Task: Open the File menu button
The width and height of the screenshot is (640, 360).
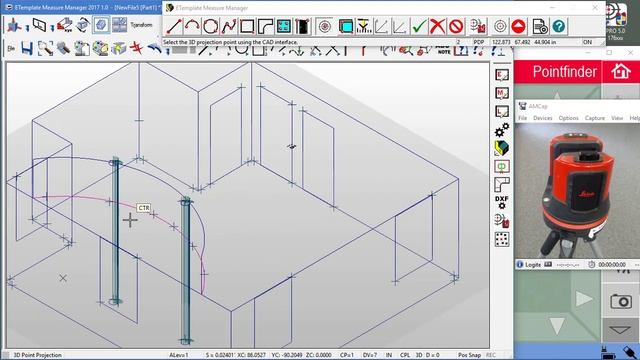Action: [x=11, y=49]
